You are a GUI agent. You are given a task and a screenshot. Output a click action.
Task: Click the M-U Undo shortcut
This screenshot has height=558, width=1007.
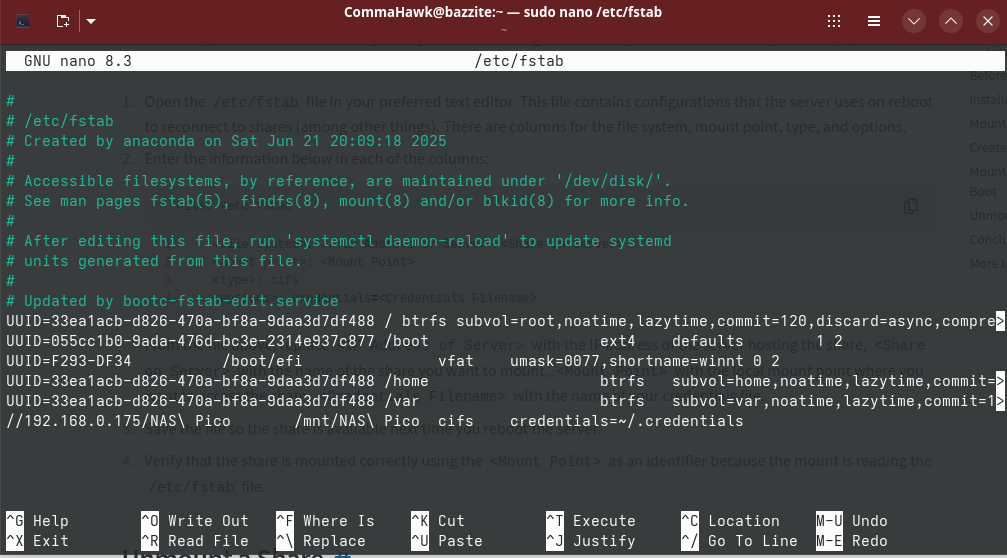[x=852, y=521]
